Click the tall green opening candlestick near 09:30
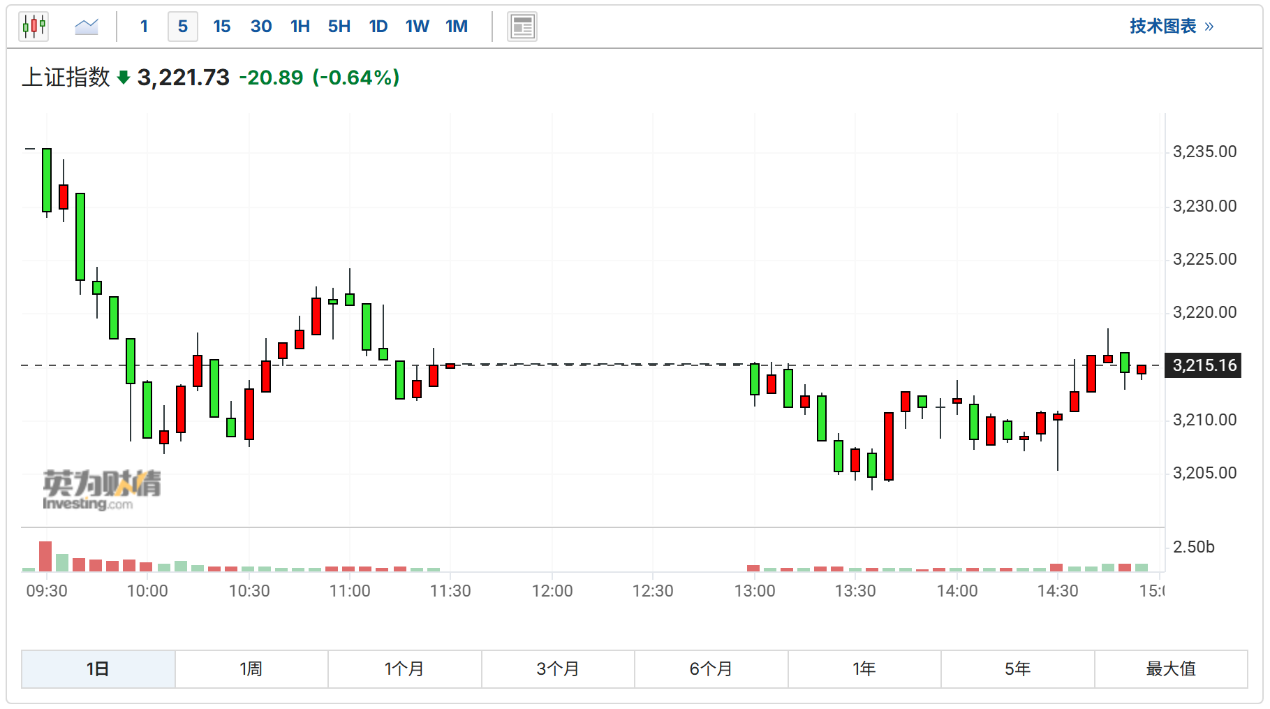This screenshot has width=1270, height=709. point(46,180)
